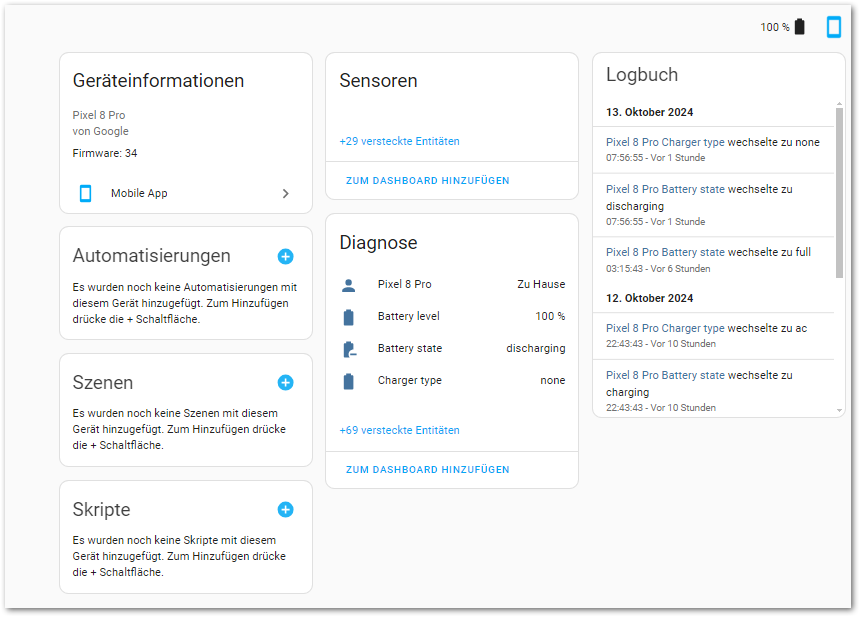
Task: Click the blue phone icon at top right
Action: point(834,27)
